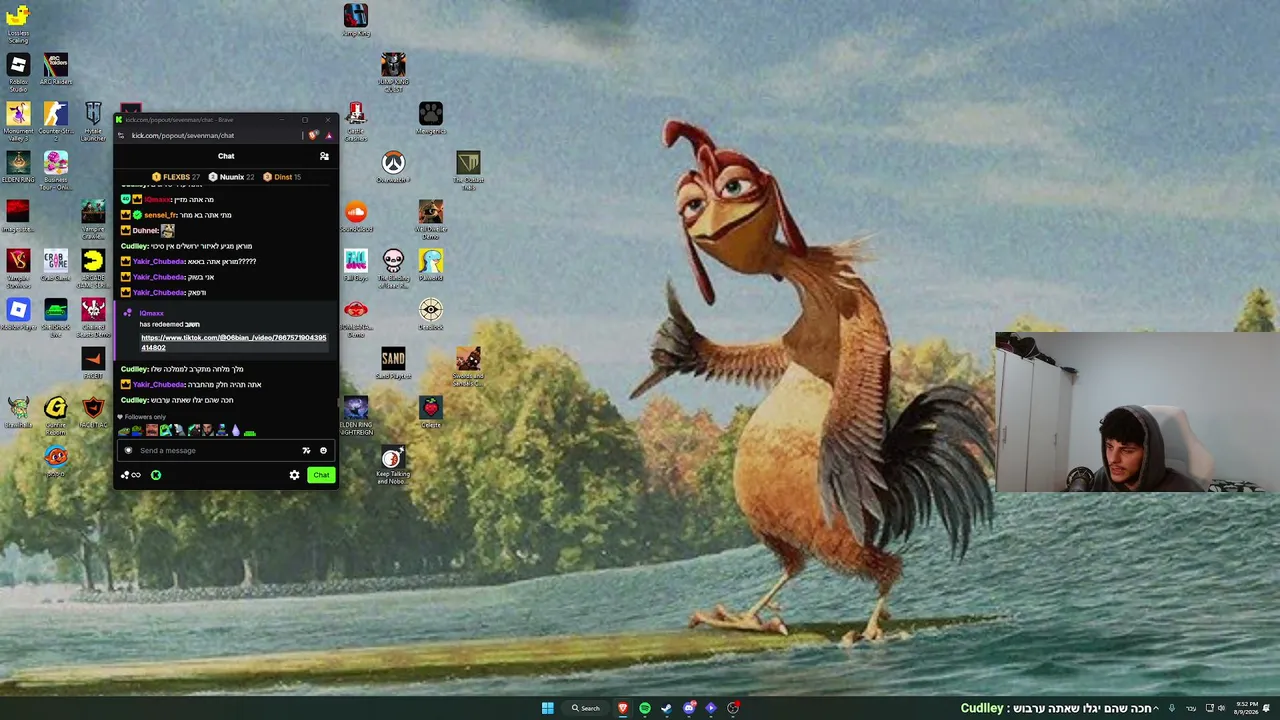Image resolution: width=1280 pixels, height=720 pixels.
Task: Select the Palworld desktop icon
Action: pyautogui.click(x=431, y=266)
